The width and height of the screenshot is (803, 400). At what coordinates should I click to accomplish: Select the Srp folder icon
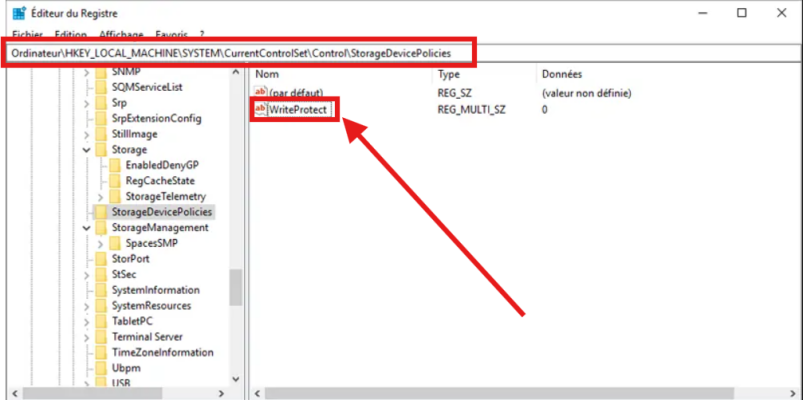(101, 102)
